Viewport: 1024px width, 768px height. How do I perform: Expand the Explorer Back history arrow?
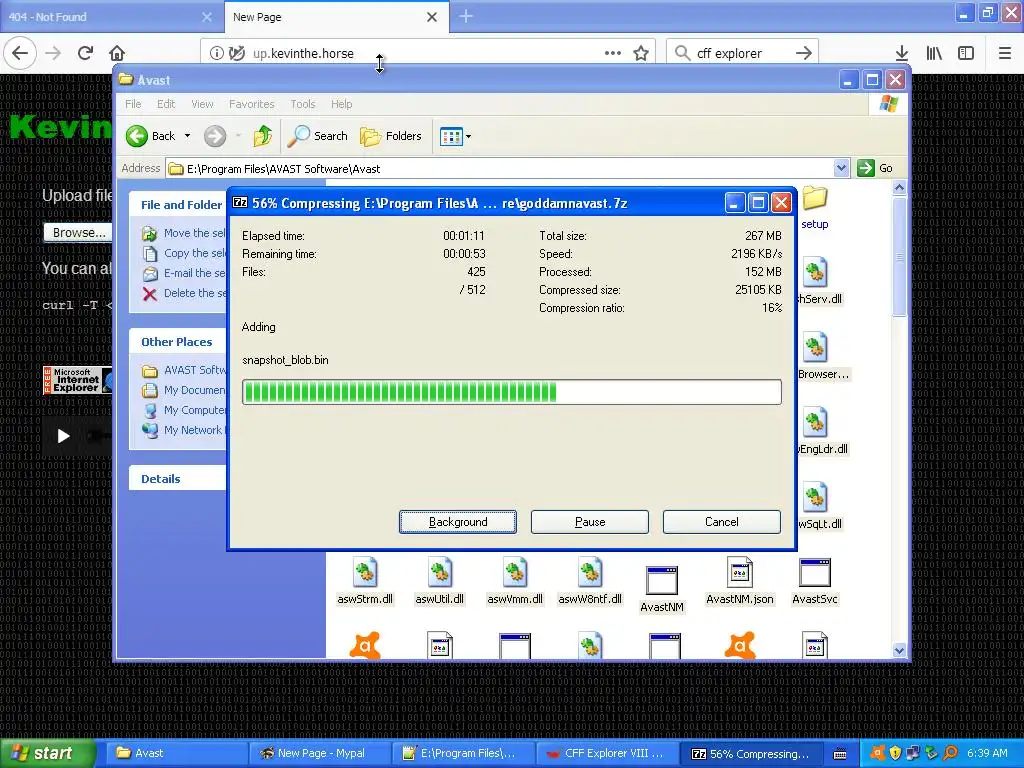coord(187,136)
